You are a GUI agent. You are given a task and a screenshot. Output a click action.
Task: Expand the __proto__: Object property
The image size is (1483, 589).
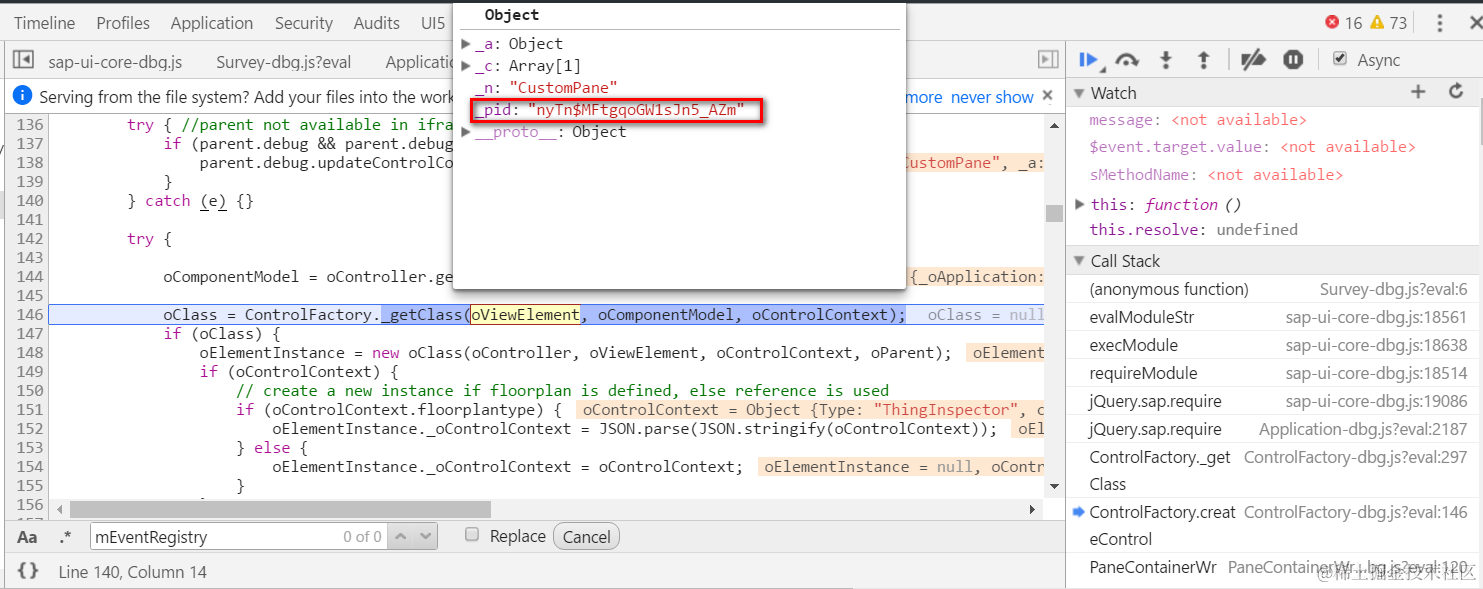(x=466, y=132)
